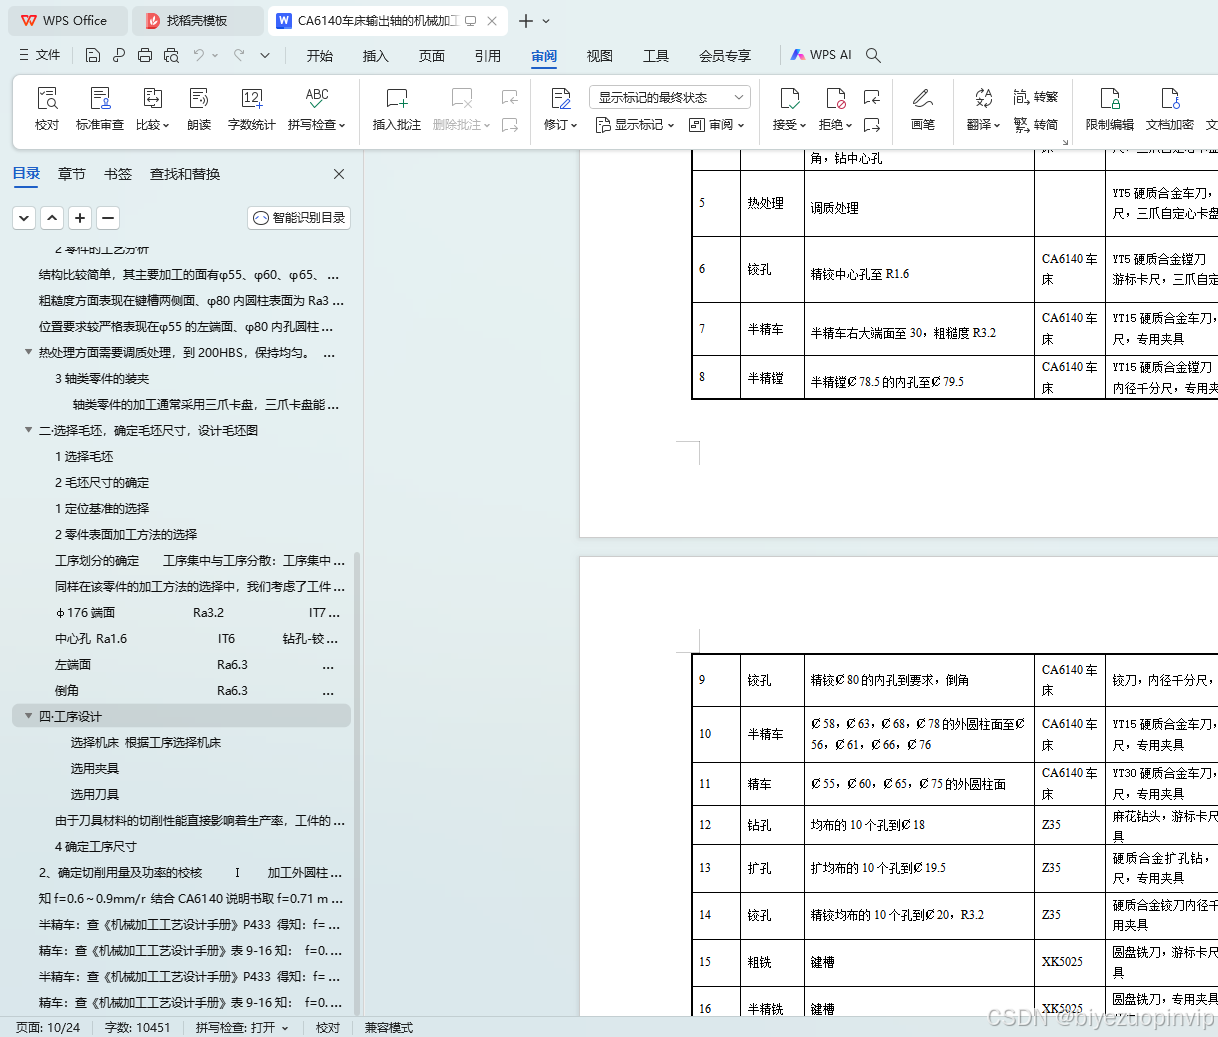Expand the 显示标记 dropdown
The image size is (1218, 1037).
(x=635, y=125)
